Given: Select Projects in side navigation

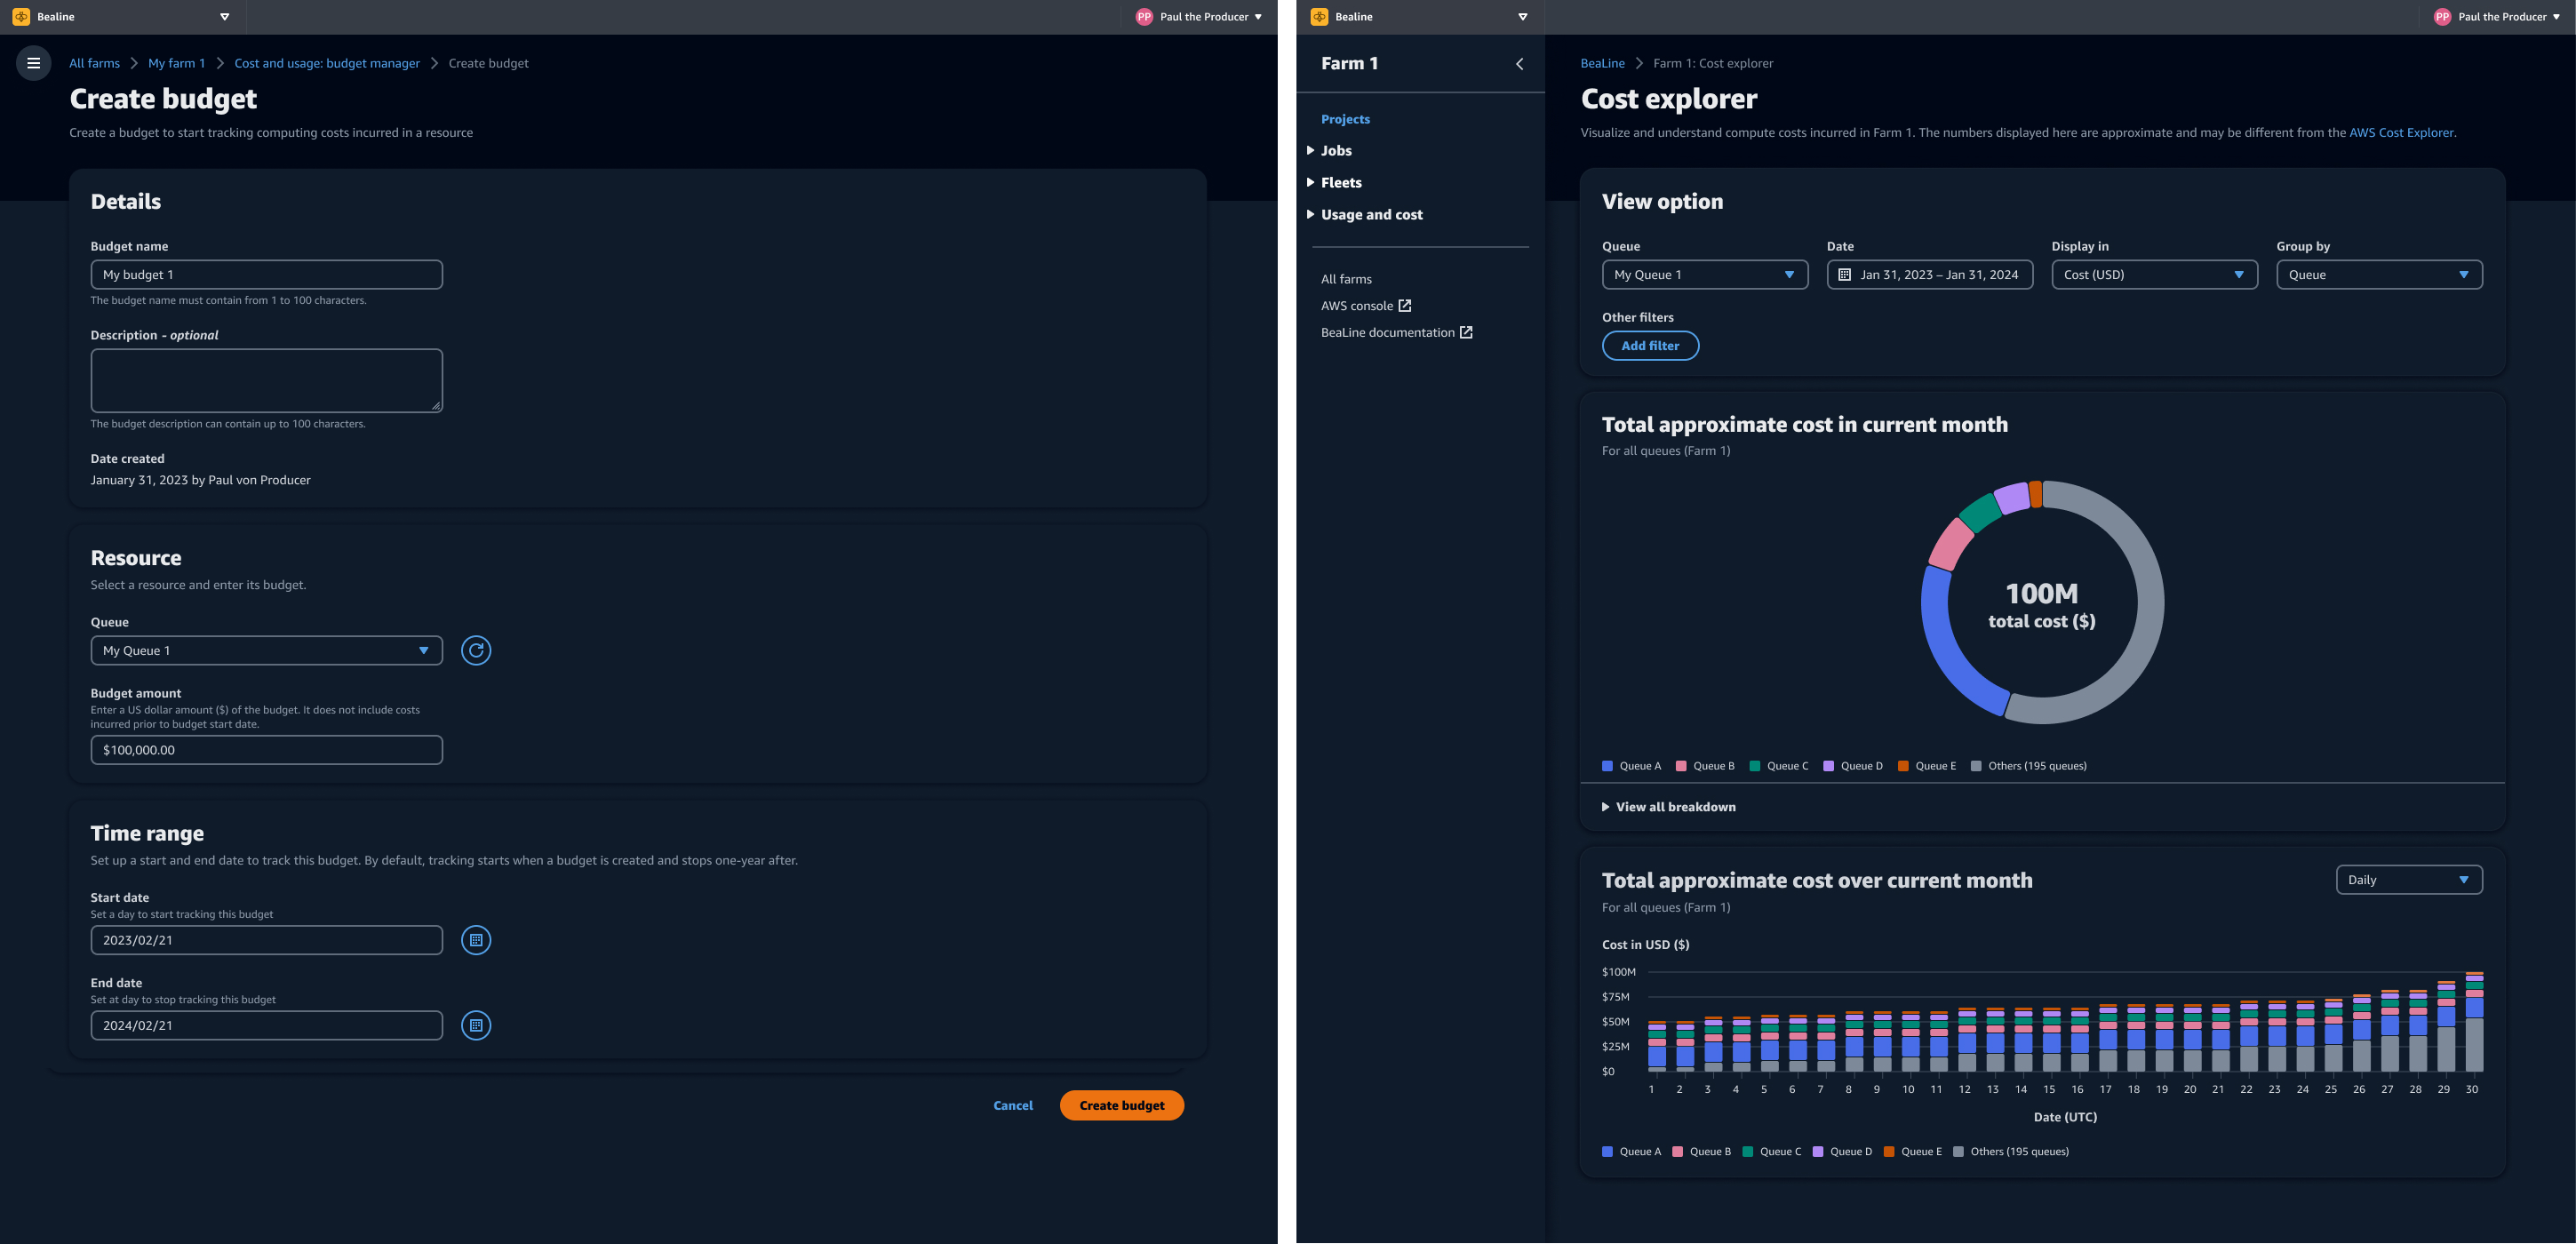Looking at the screenshot, I should [x=1345, y=119].
